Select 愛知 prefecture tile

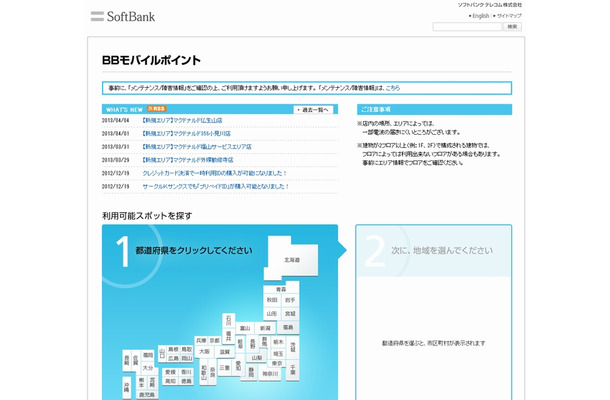238,367
